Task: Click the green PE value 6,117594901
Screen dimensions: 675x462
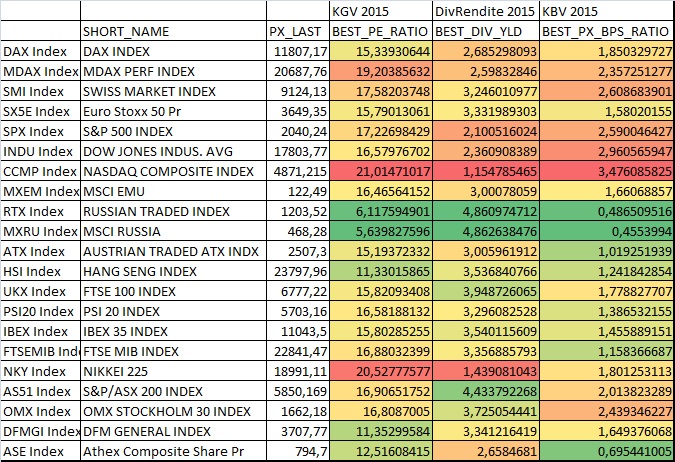Action: (381, 211)
